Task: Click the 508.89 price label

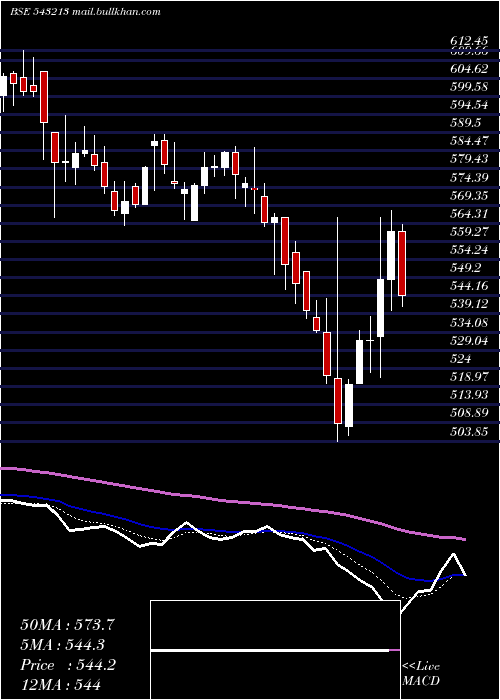Action: (x=469, y=413)
